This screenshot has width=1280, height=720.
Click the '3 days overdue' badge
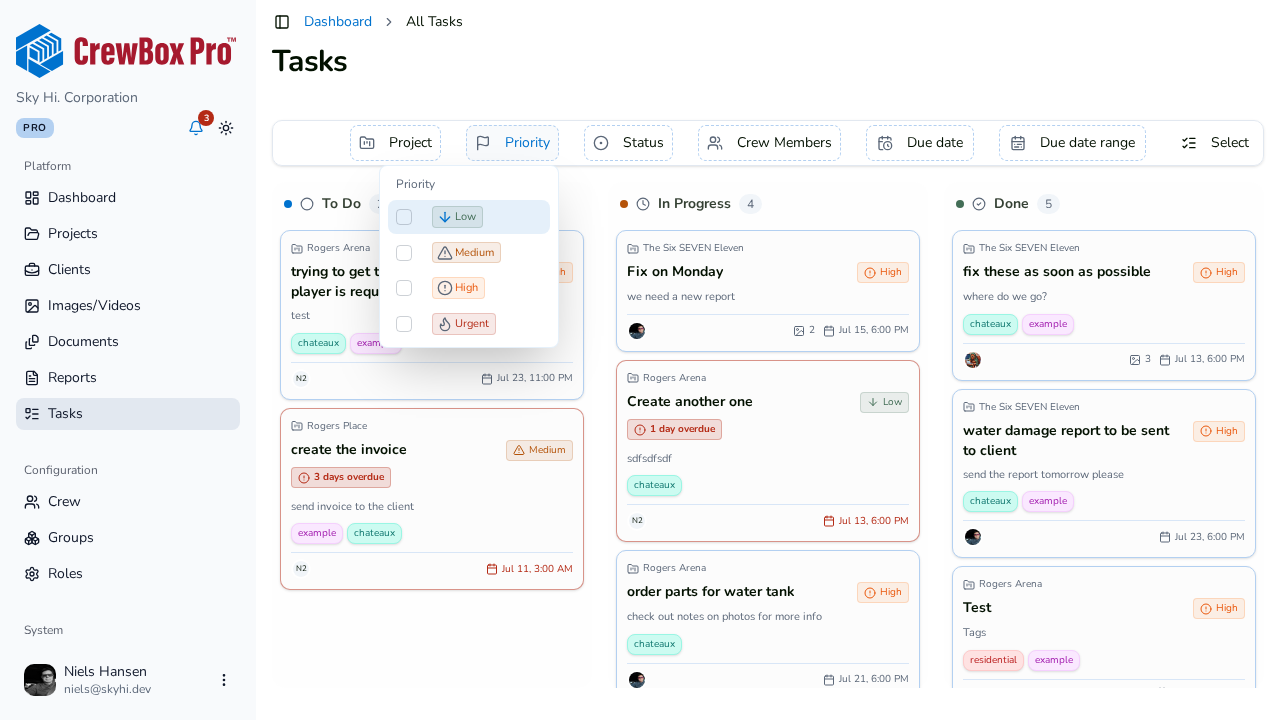click(x=341, y=477)
